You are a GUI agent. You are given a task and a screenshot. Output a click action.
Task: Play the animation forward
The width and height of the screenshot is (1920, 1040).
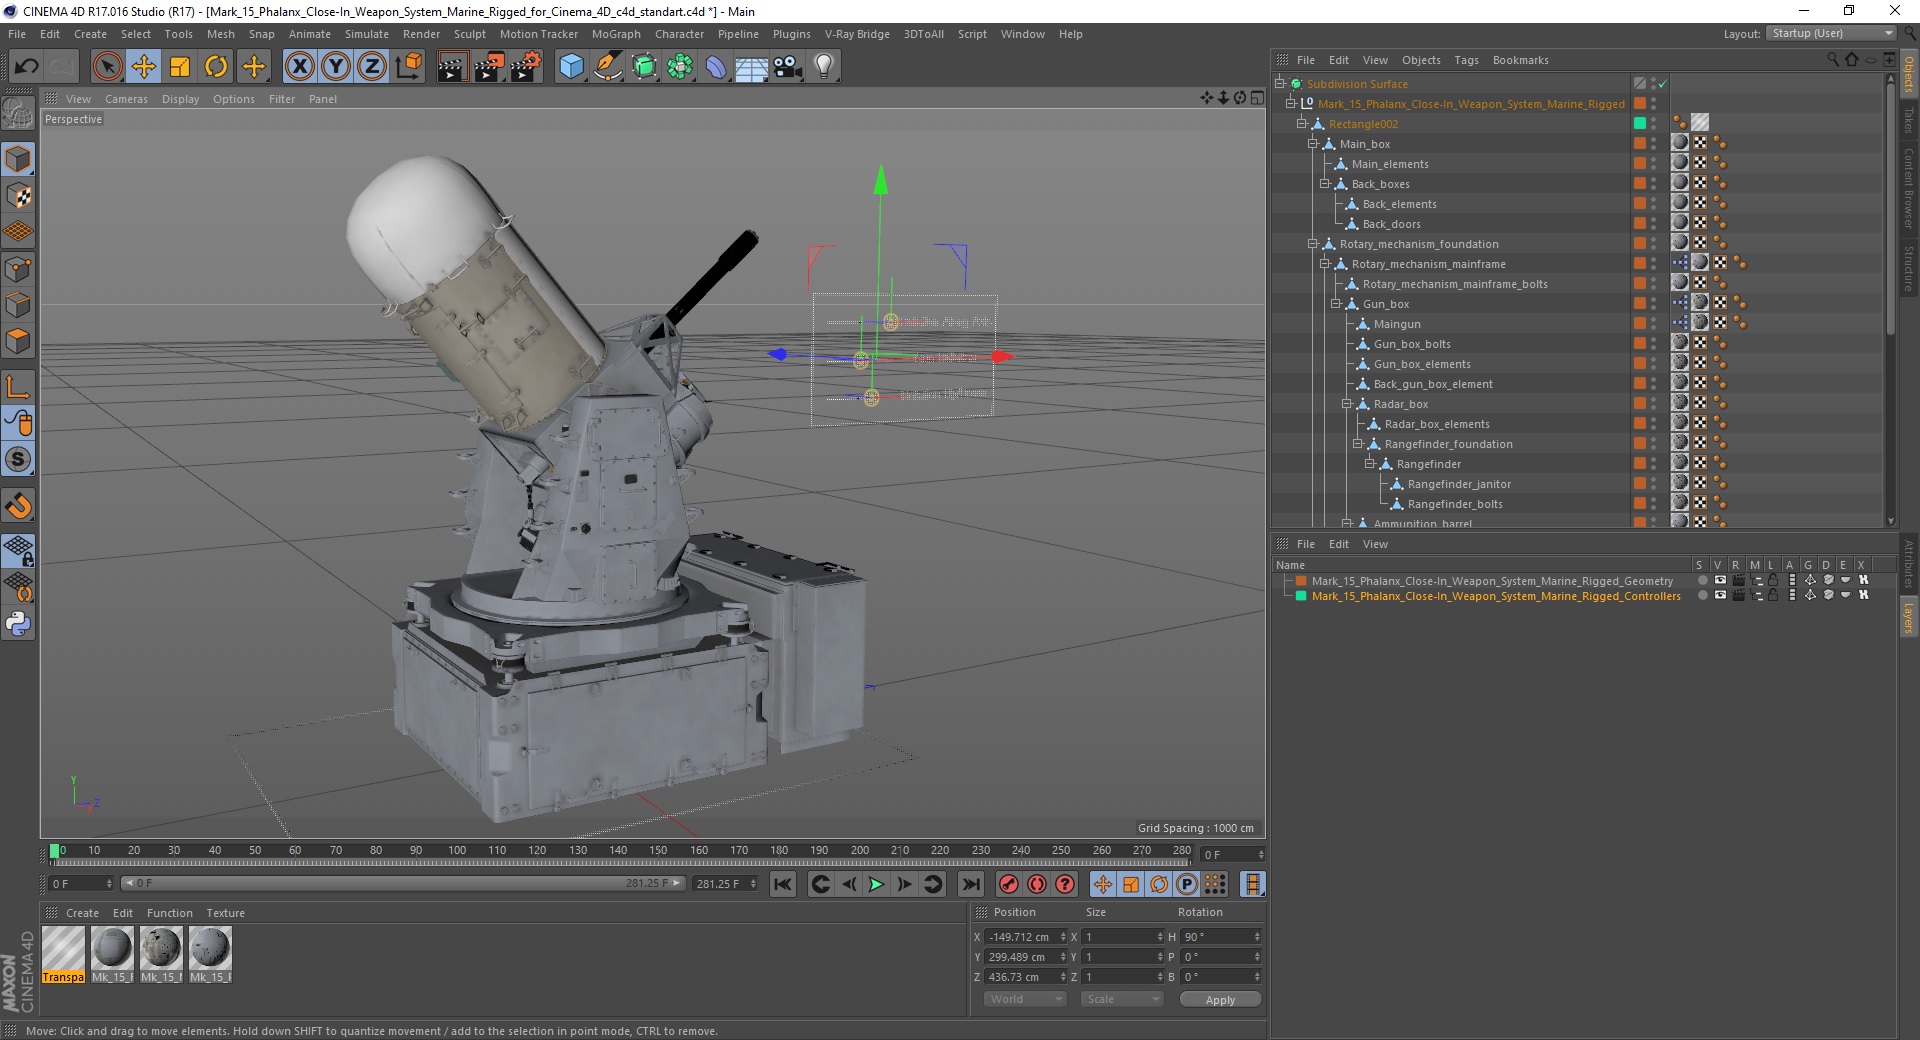[x=876, y=884]
